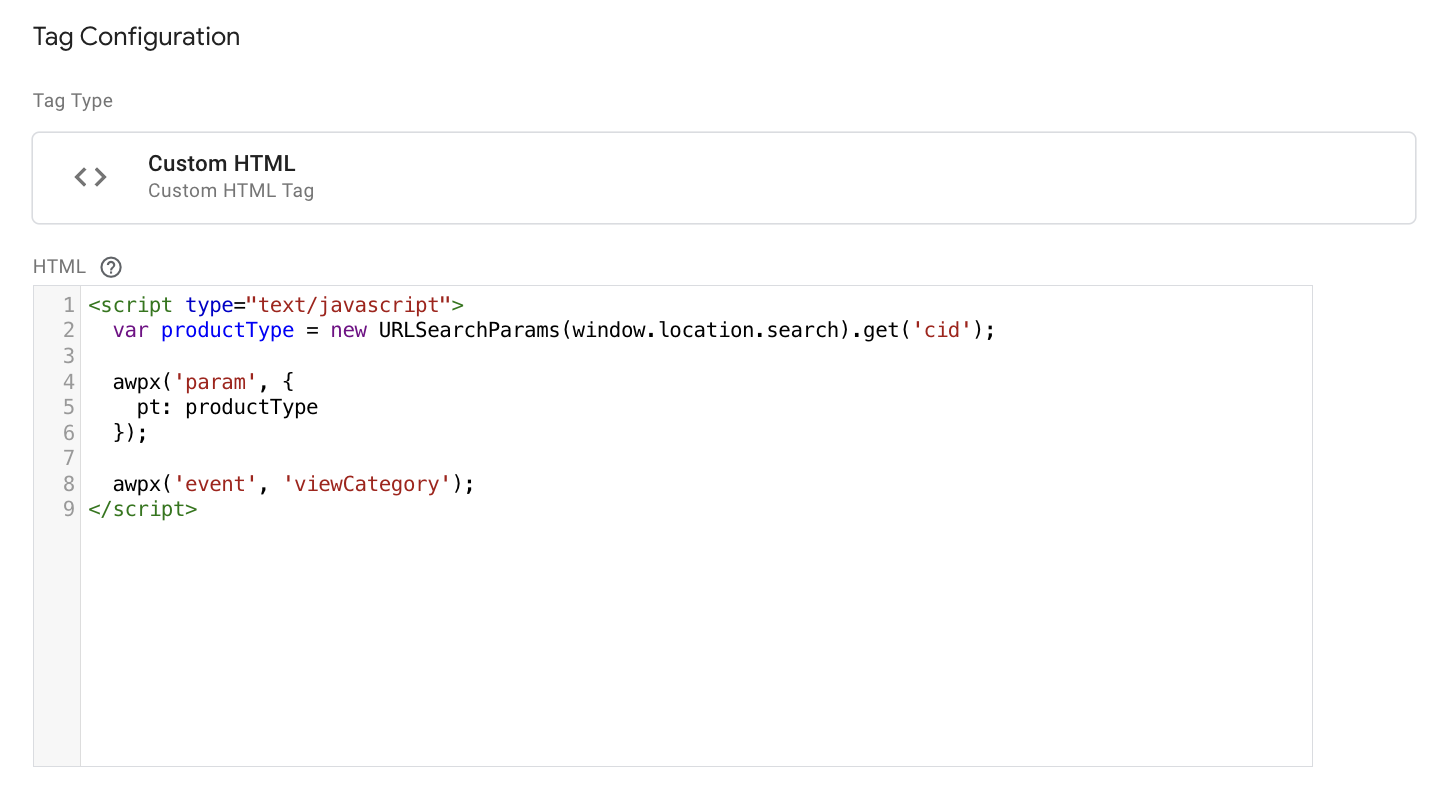
Task: Click the 'var productType' code line
Action: (554, 330)
